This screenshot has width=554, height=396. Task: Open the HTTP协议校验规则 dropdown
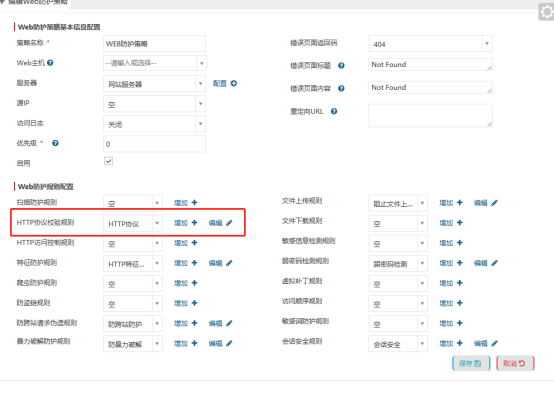click(x=133, y=223)
